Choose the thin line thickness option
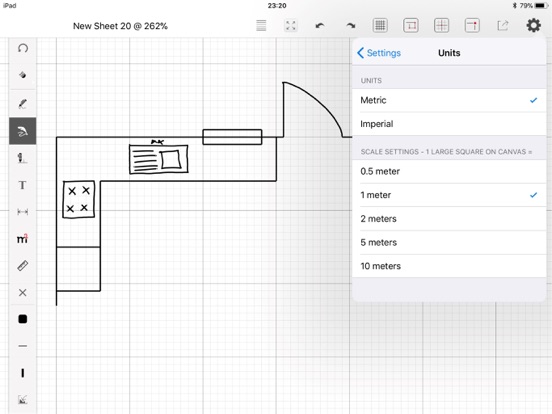The image size is (552, 414). (23, 346)
